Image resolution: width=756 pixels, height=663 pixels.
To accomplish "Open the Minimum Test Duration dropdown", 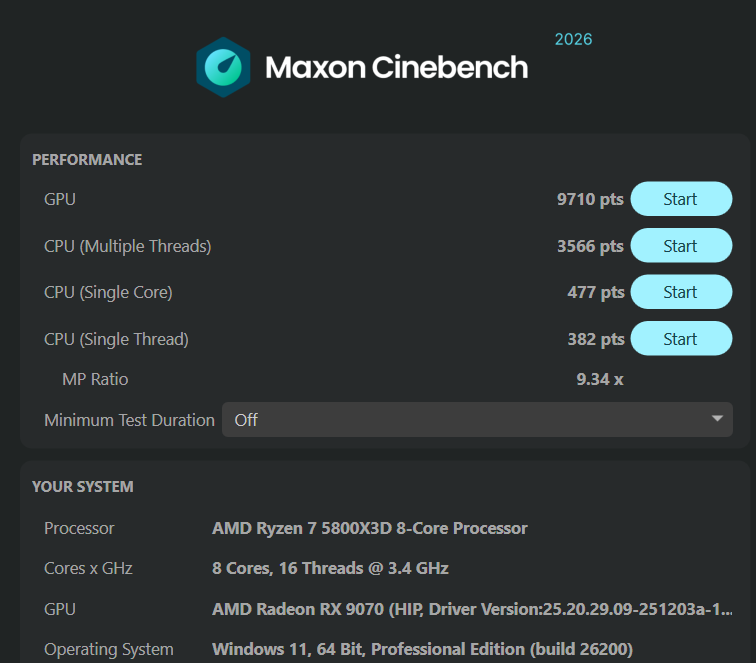I will (x=477, y=419).
